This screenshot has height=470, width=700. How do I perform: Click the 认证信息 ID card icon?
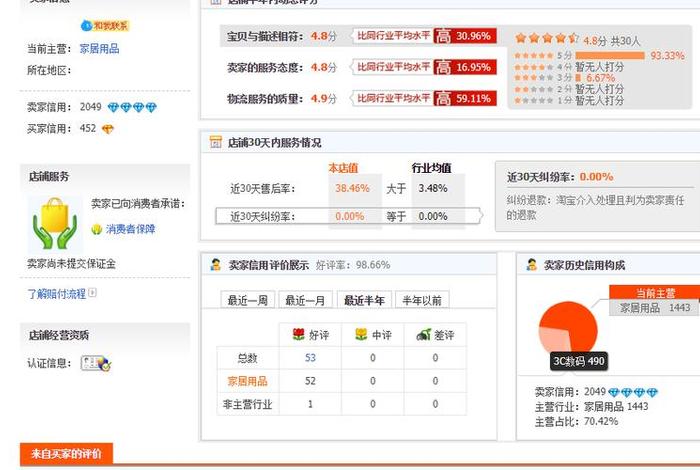click(96, 363)
